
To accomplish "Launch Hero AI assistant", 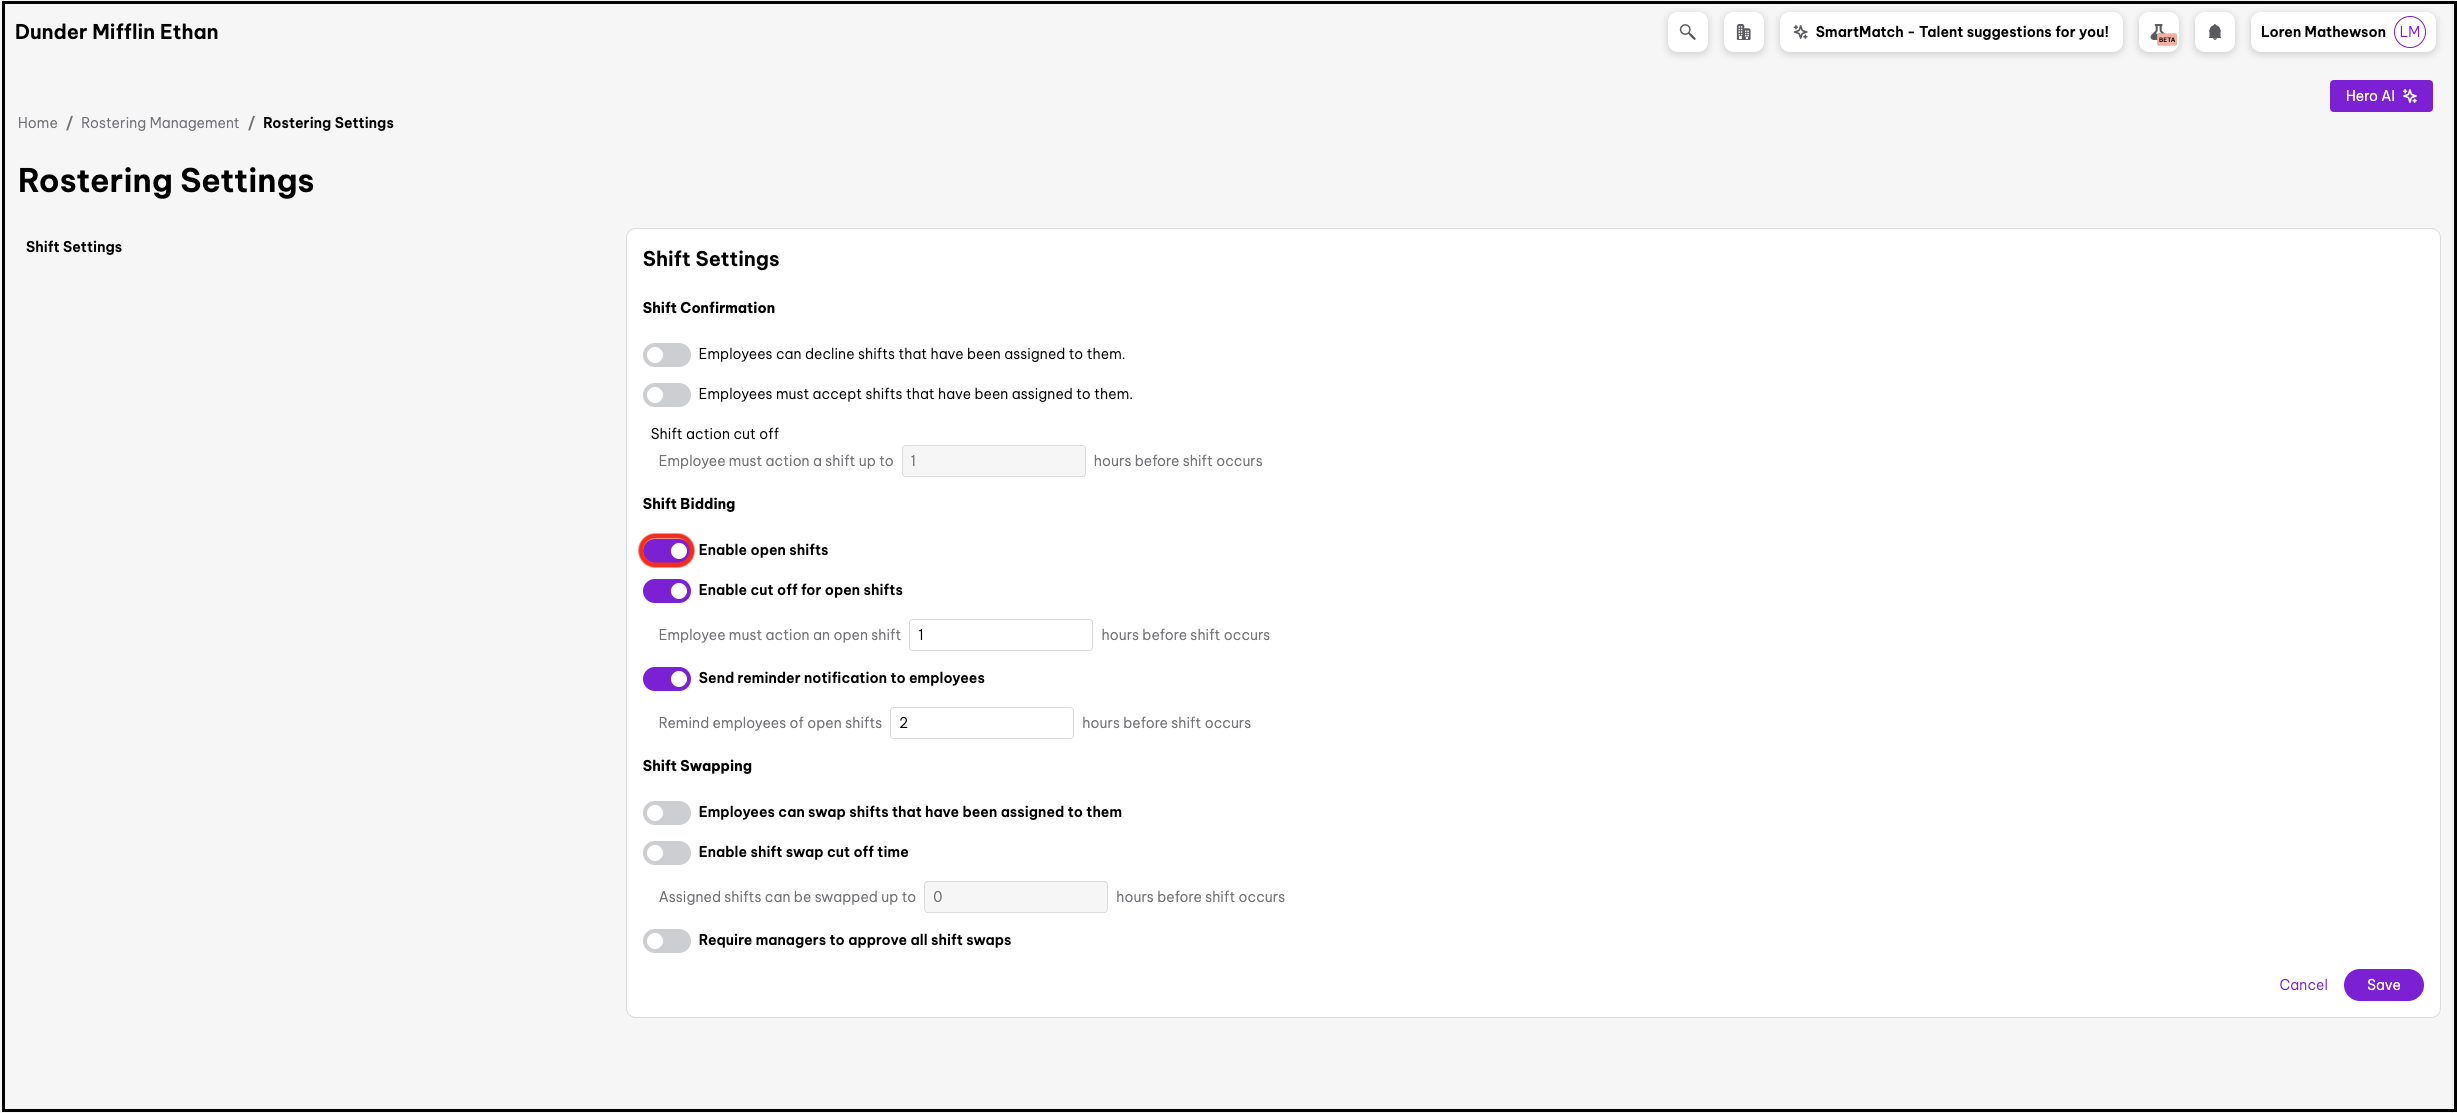I will click(2380, 96).
